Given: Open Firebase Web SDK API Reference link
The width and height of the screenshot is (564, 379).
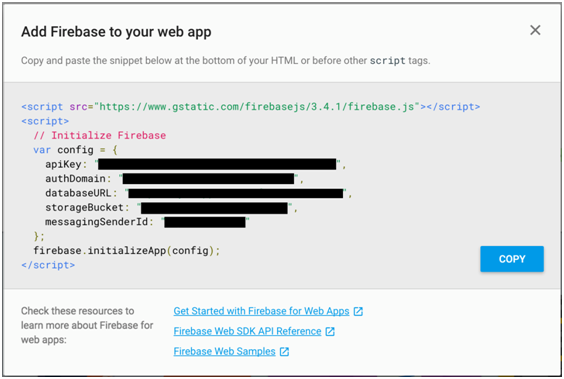Looking at the screenshot, I should coord(247,331).
